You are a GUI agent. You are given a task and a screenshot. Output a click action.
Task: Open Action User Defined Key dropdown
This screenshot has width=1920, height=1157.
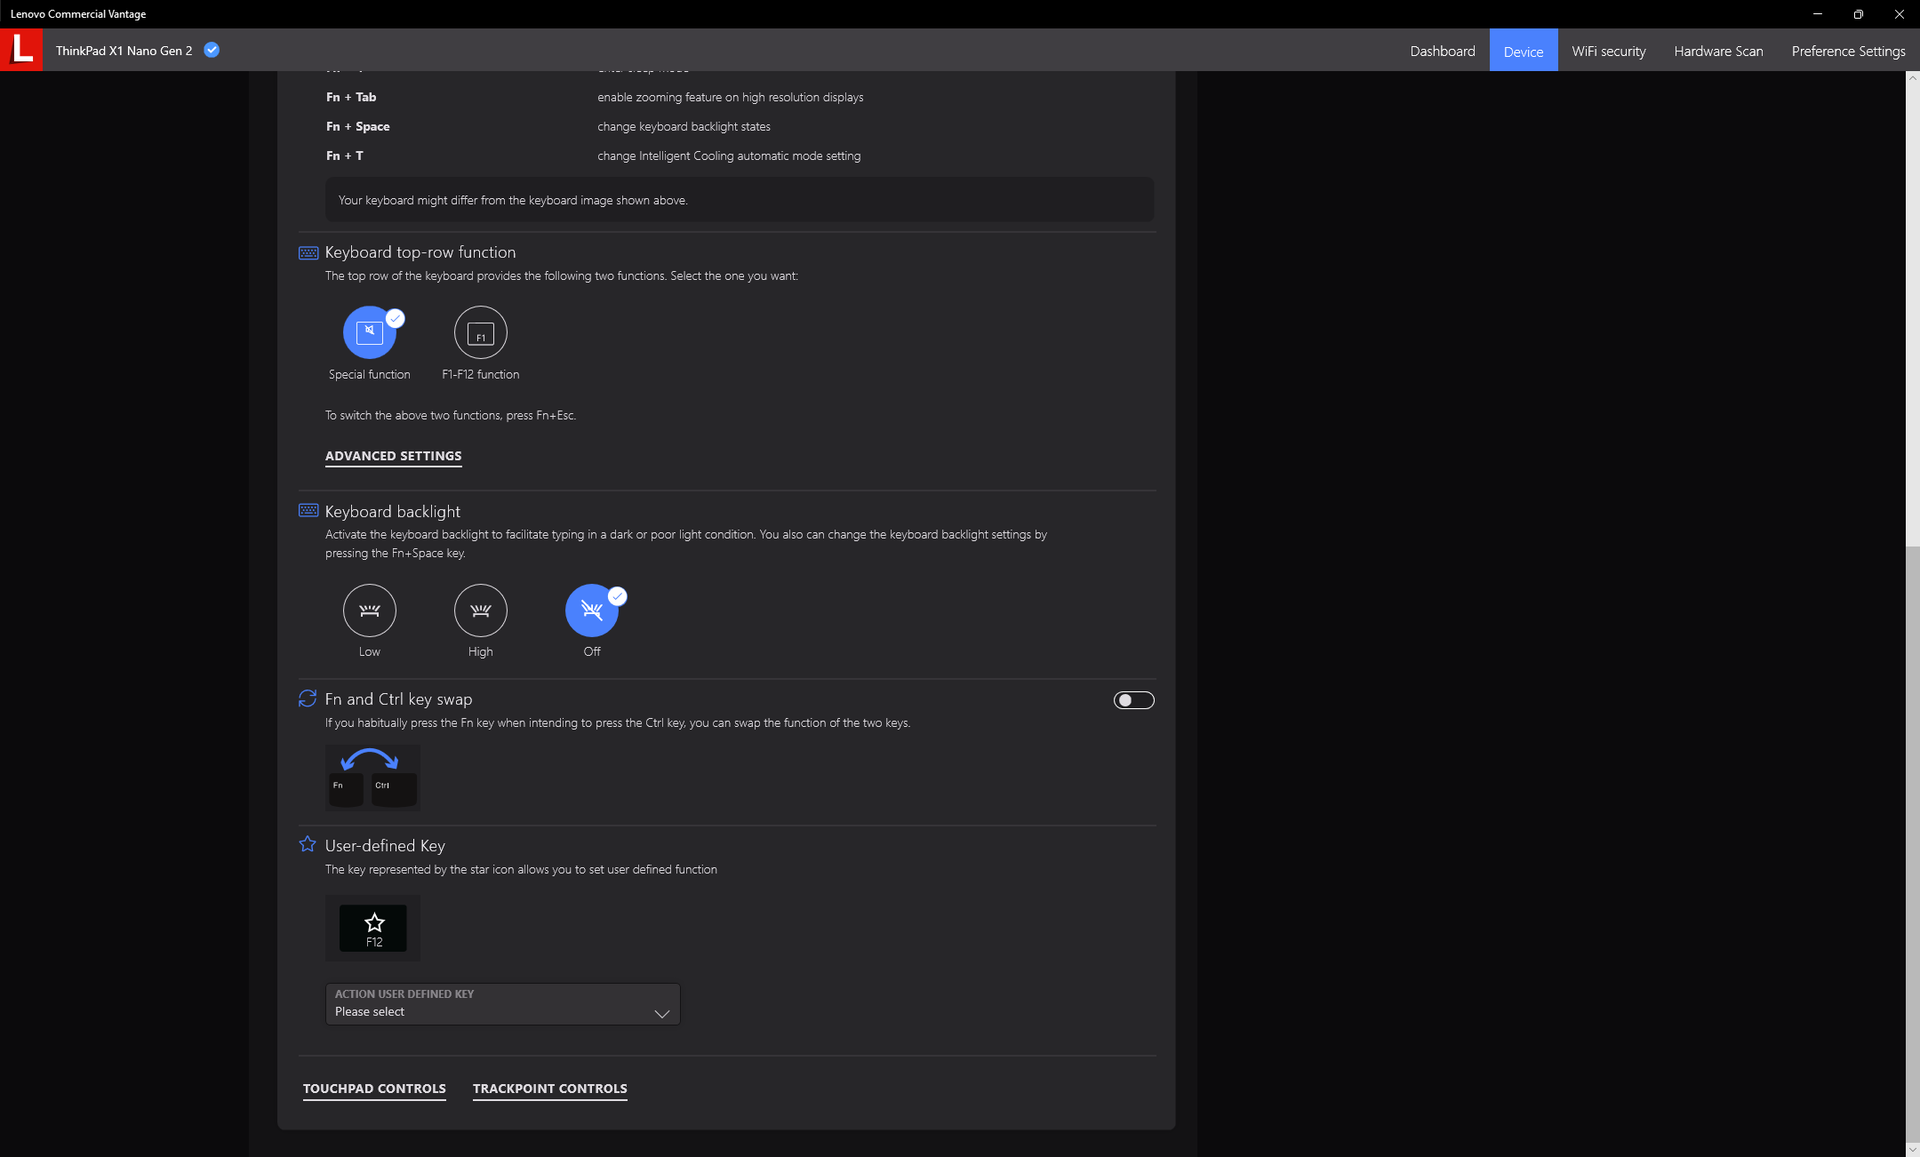[502, 1004]
